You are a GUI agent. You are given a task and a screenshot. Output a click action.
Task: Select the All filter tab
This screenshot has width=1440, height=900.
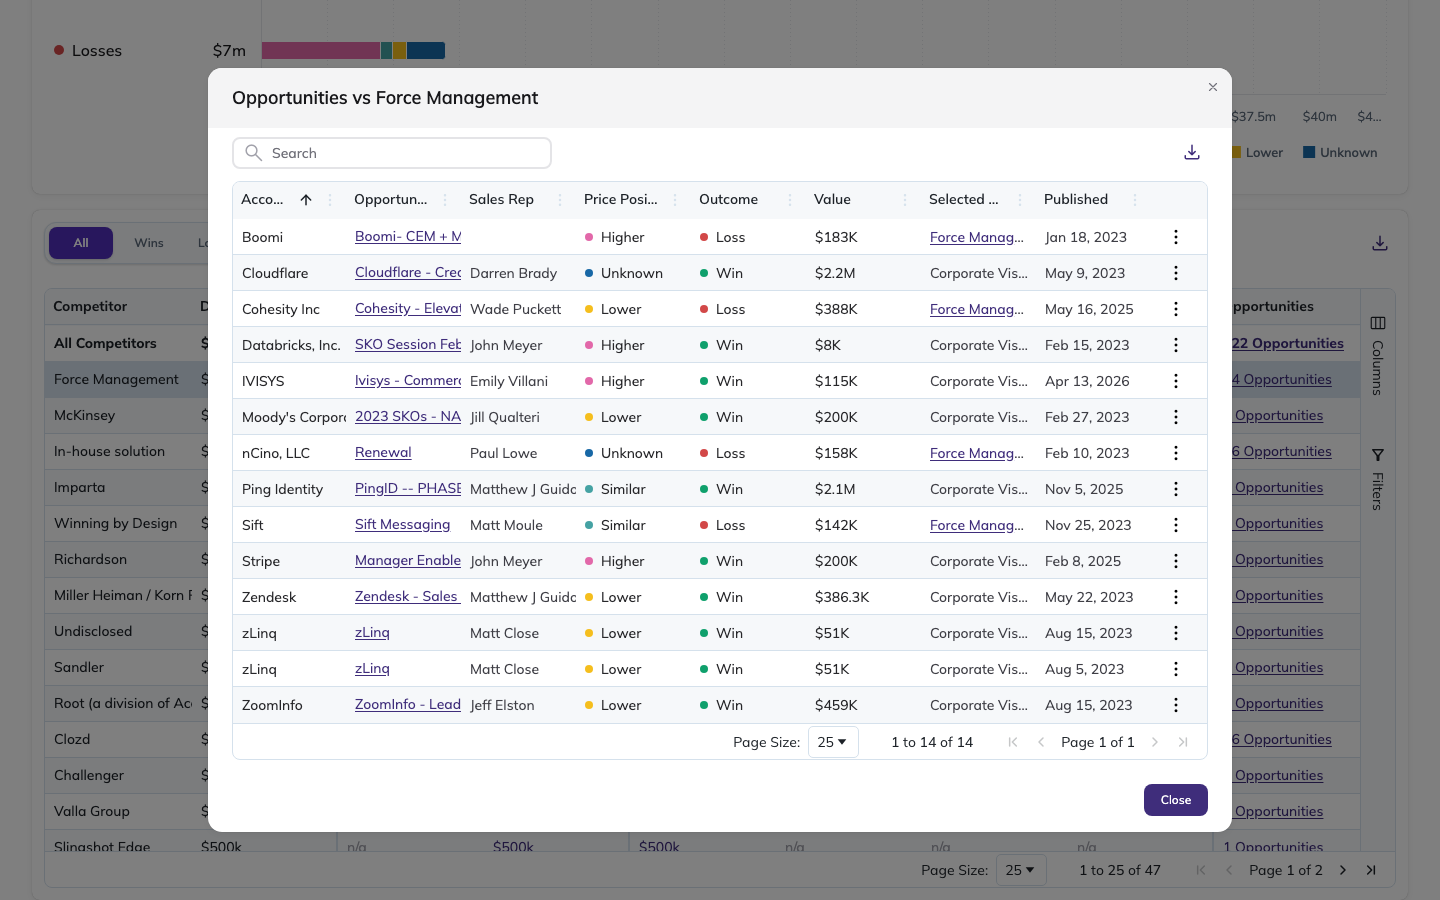click(x=81, y=243)
